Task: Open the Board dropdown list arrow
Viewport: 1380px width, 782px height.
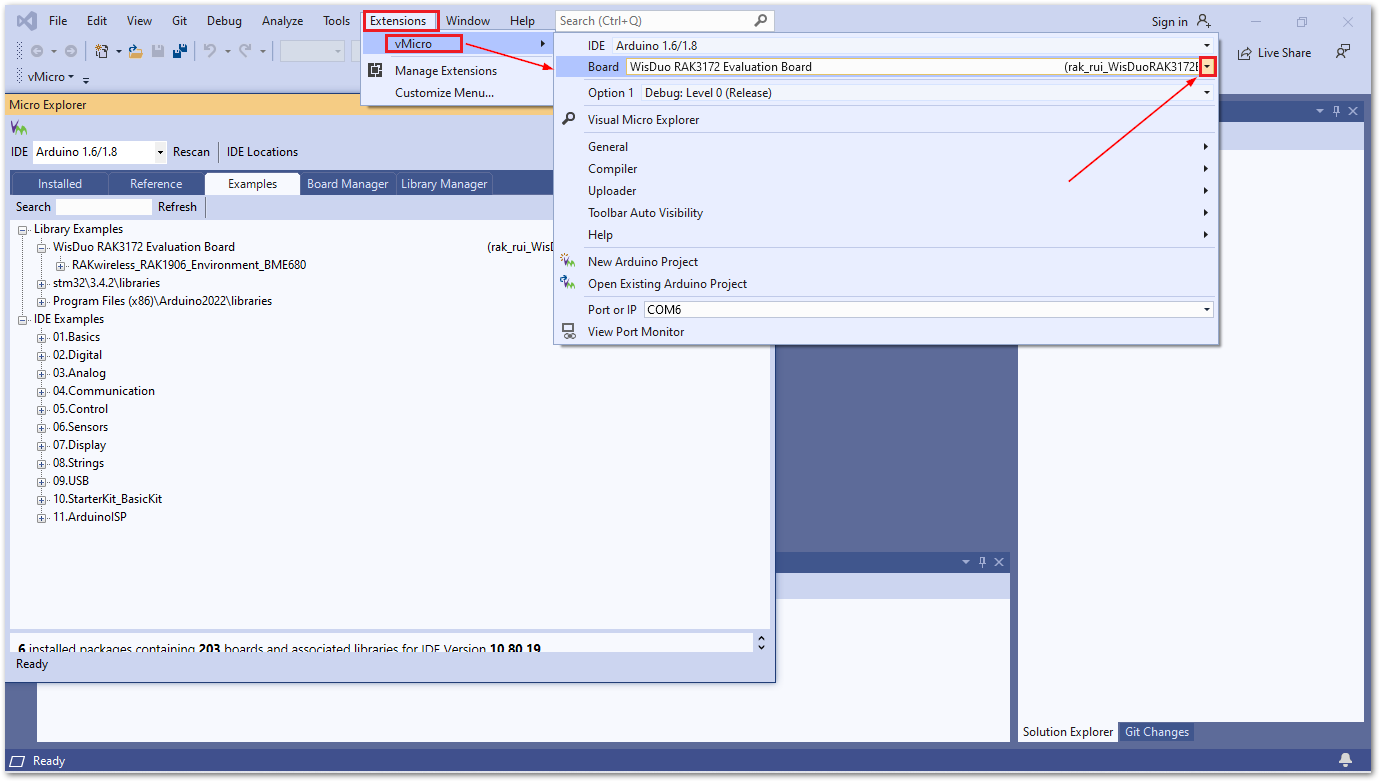Action: 1207,67
